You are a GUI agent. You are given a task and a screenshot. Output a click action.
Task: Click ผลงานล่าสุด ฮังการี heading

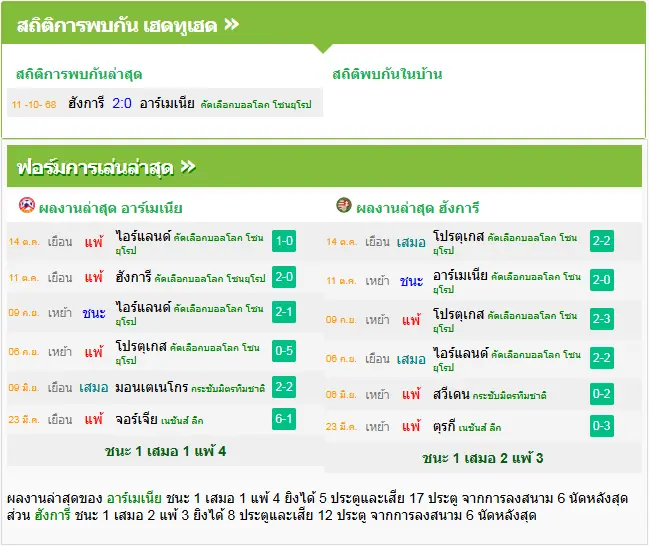[x=418, y=208]
